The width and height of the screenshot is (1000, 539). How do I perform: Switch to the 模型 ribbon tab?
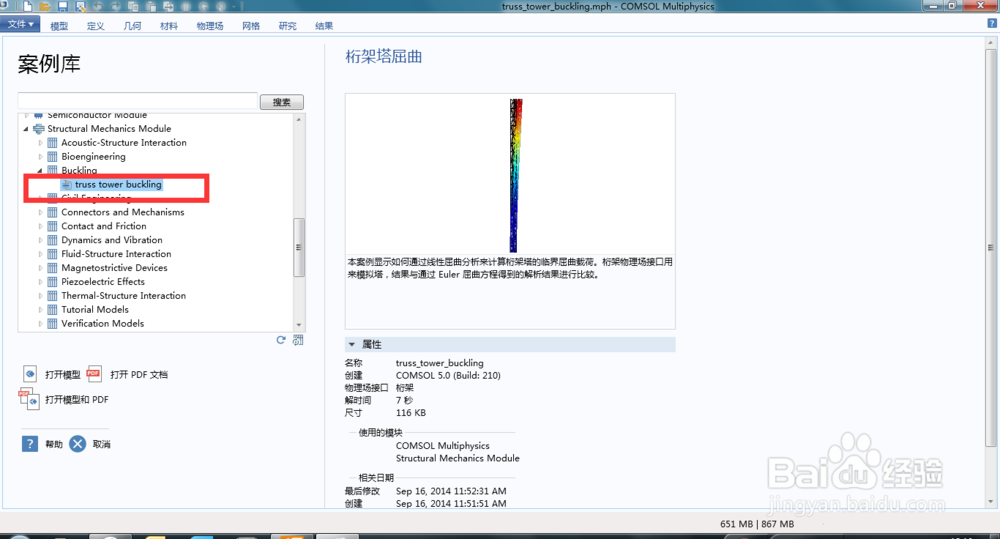(x=59, y=26)
